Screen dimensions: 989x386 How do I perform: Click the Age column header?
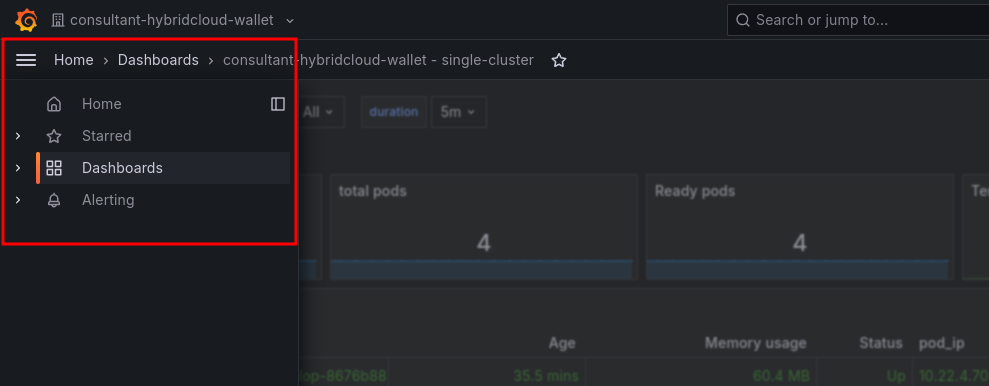(x=561, y=344)
